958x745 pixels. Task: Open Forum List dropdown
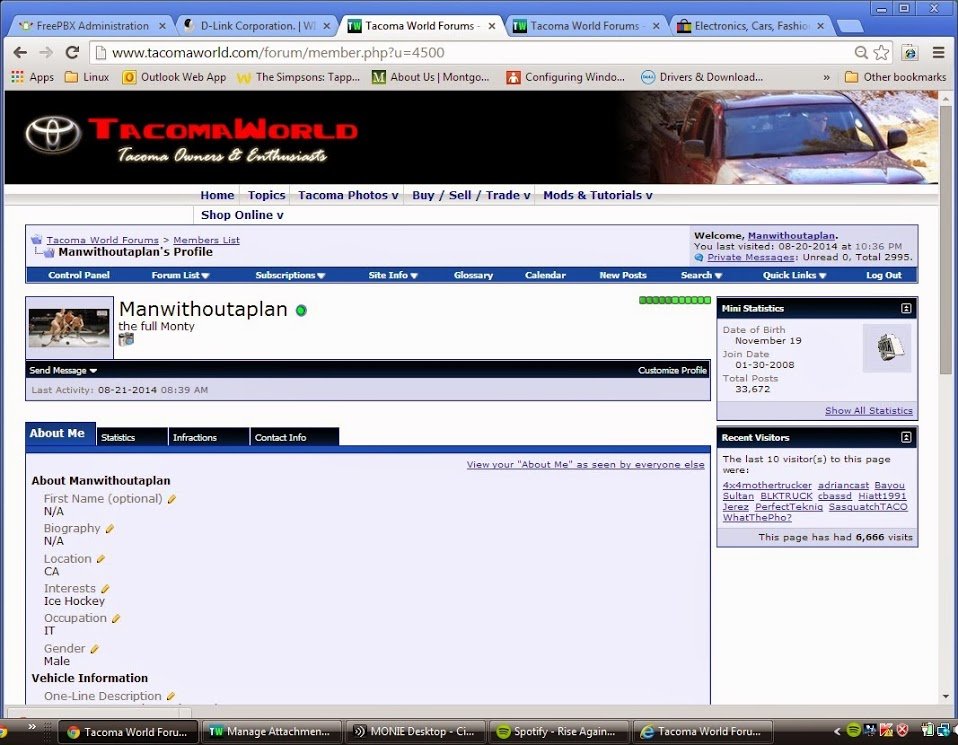click(180, 276)
